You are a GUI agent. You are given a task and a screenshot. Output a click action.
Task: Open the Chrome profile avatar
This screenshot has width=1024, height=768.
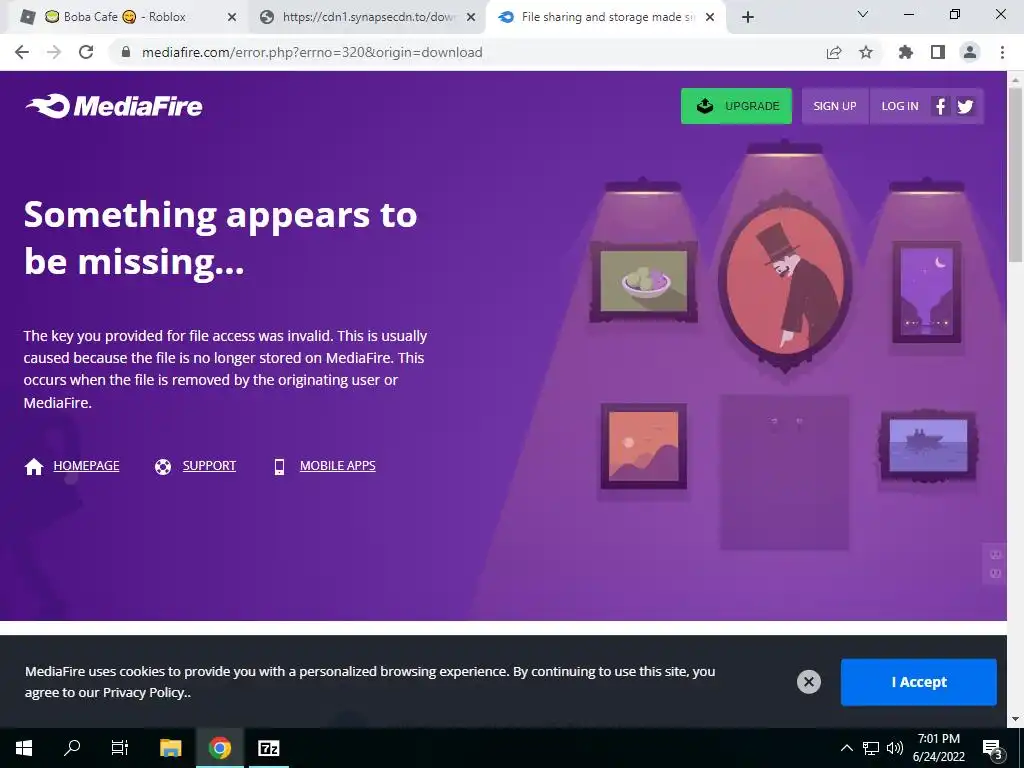970,52
